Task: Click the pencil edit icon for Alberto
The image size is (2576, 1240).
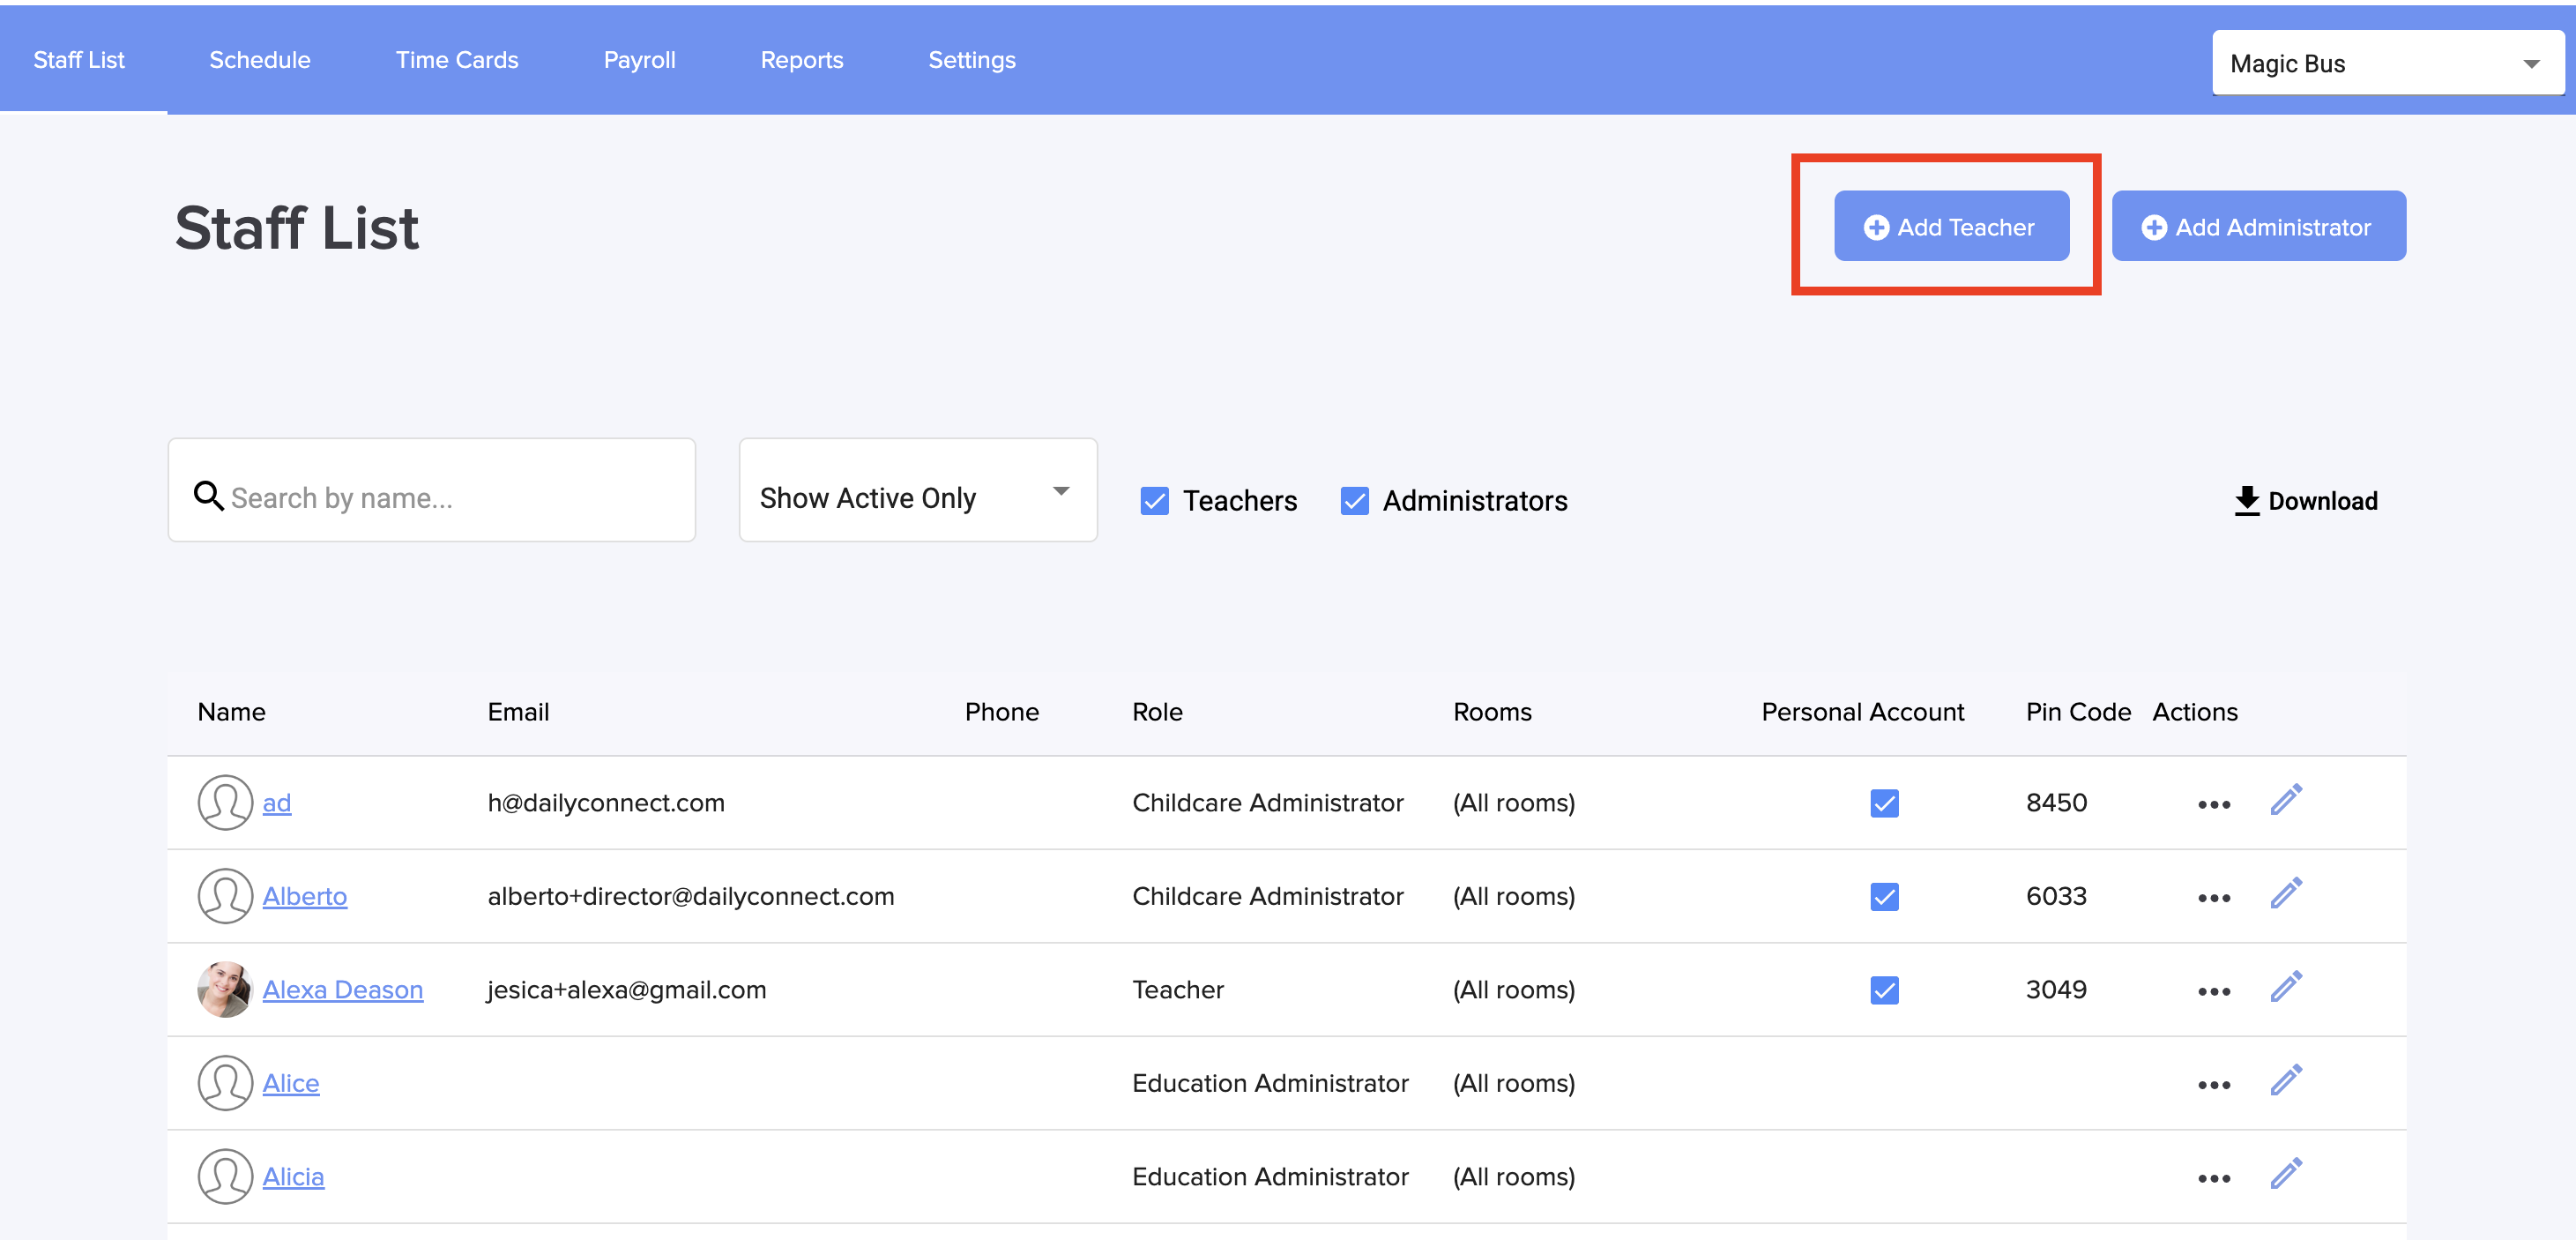Action: [x=2286, y=893]
